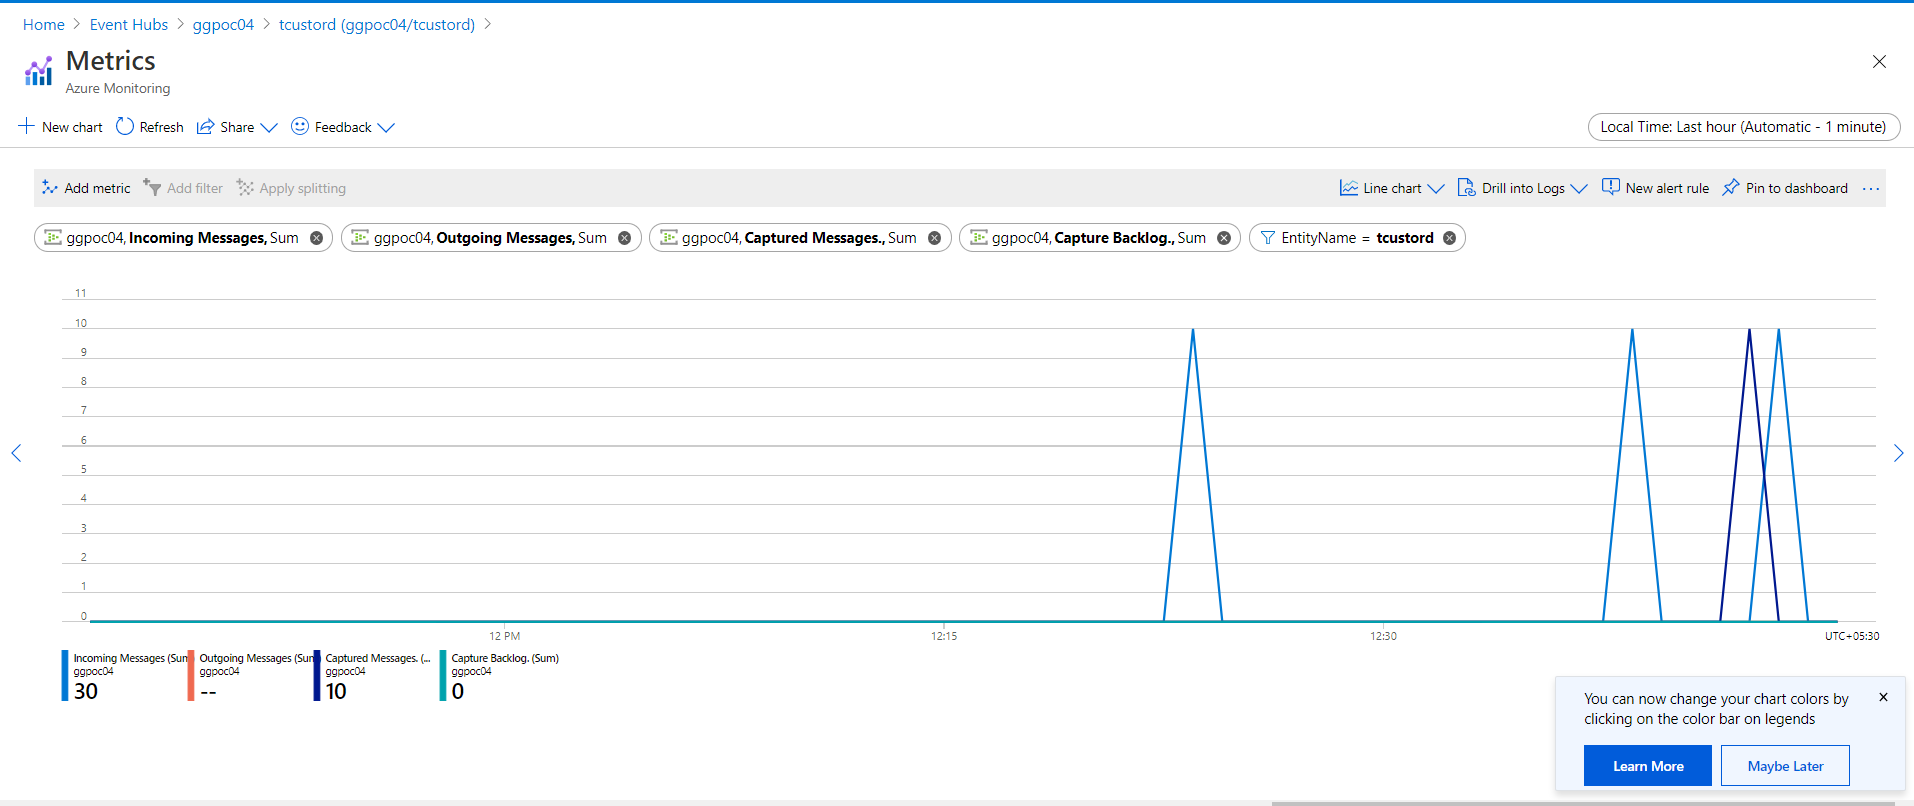Viewport: 1914px width, 806px height.
Task: Click the New alert rule icon
Action: coord(1611,187)
